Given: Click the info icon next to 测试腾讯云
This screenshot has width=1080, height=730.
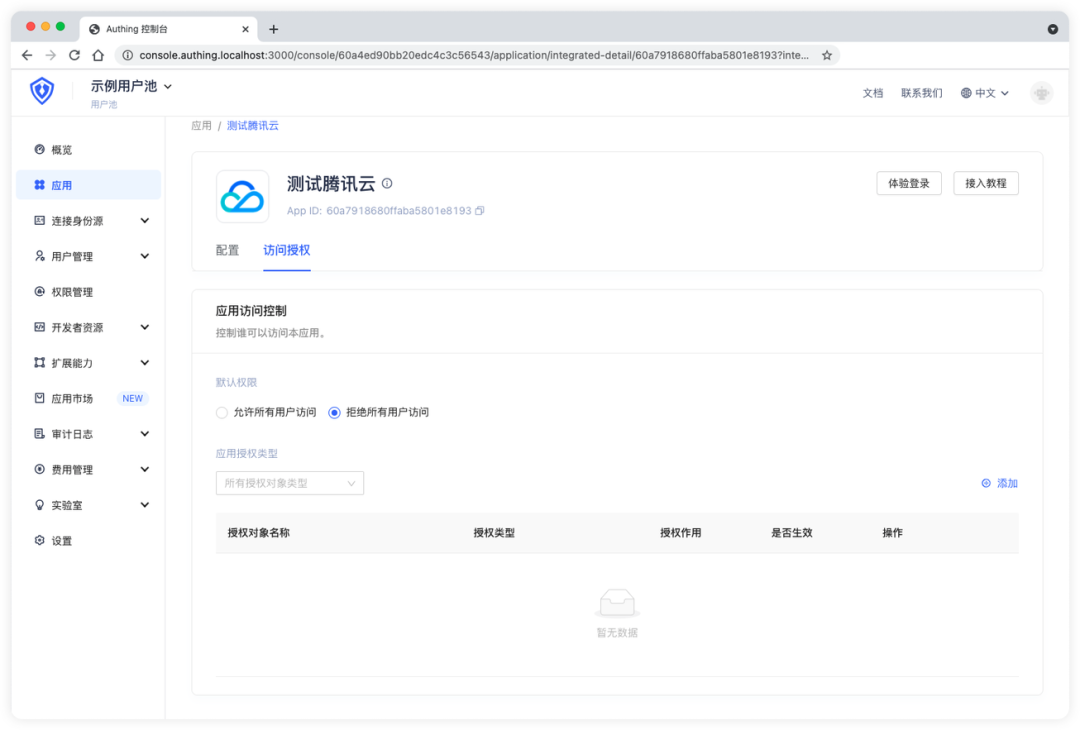Looking at the screenshot, I should pyautogui.click(x=387, y=183).
